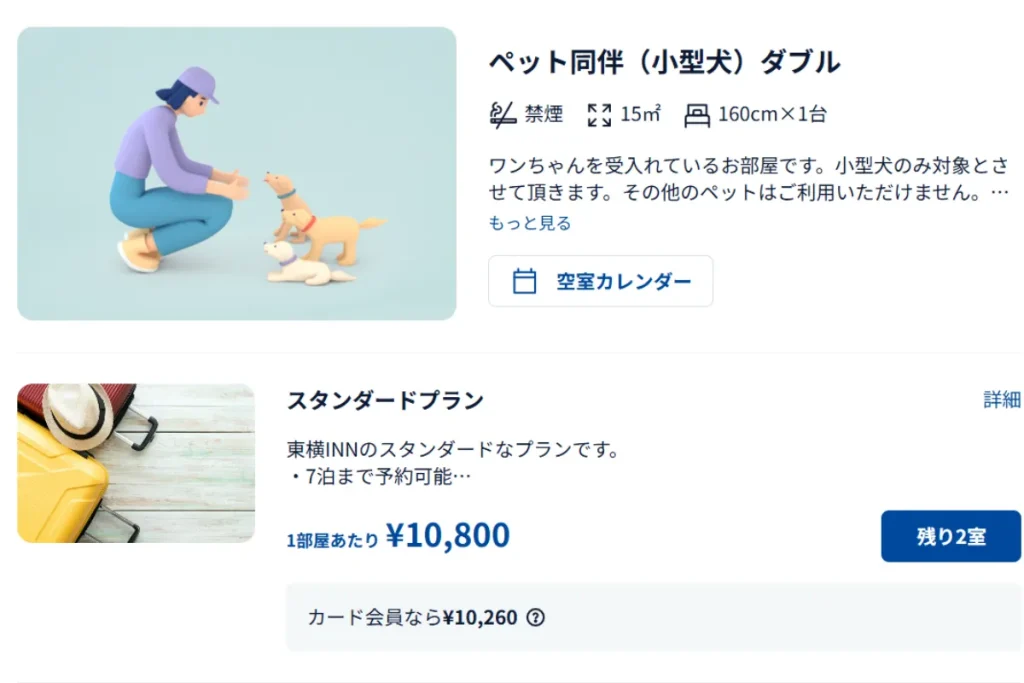Click the 15㎡ room size text
The image size is (1024, 683).
tap(640, 114)
